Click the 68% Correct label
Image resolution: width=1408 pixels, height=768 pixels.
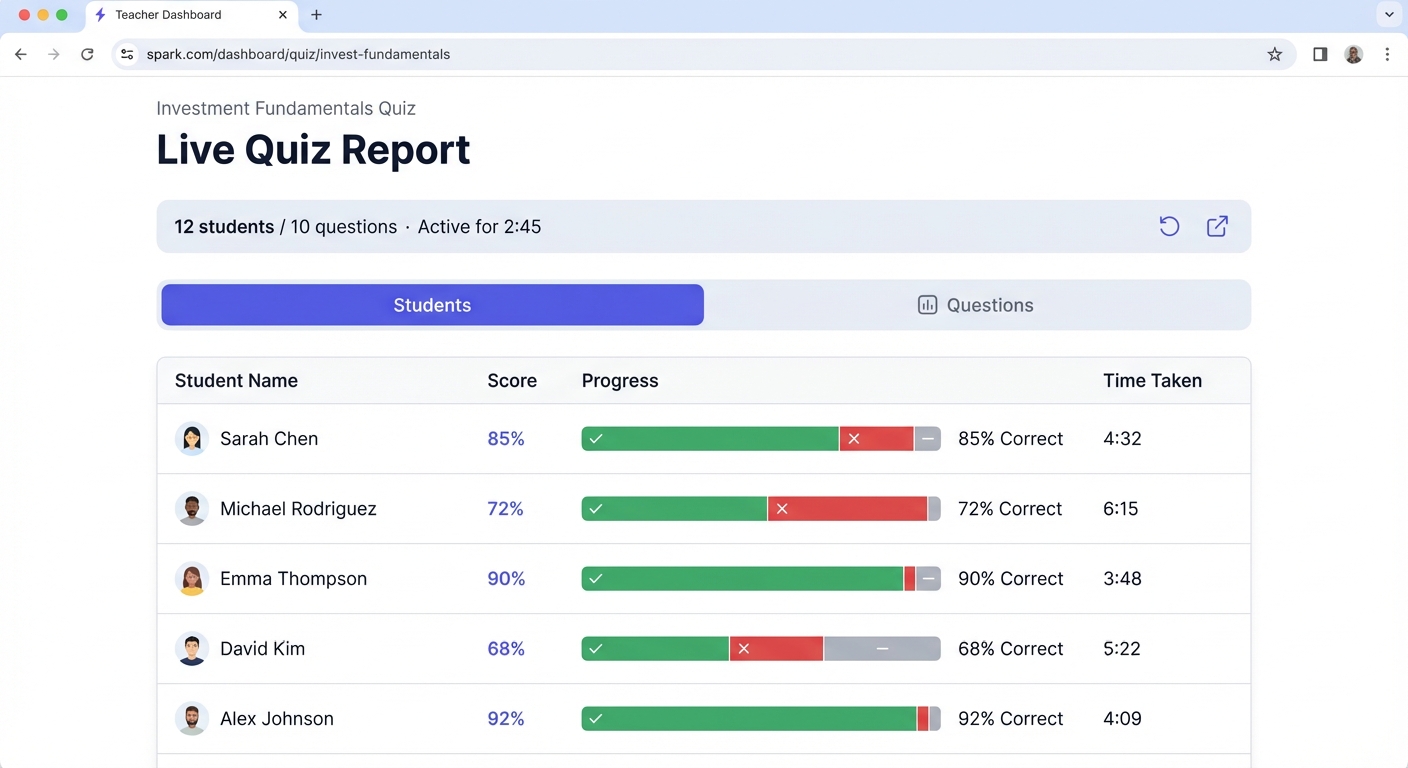[1011, 649]
